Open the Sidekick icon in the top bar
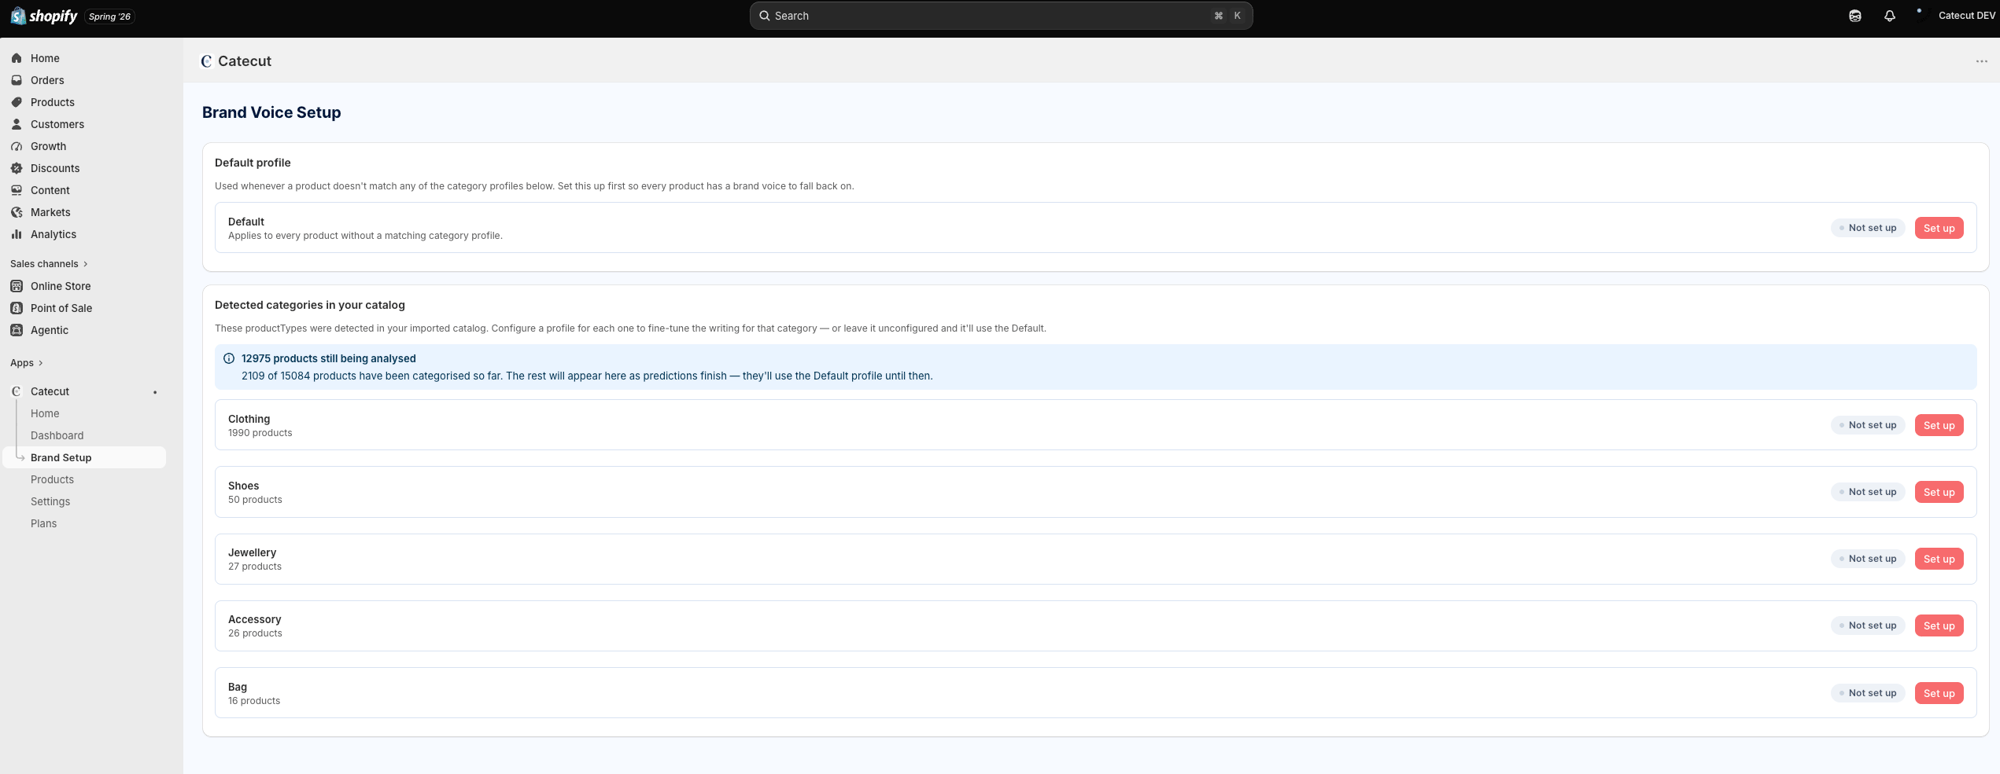The height and width of the screenshot is (774, 2000). tap(1855, 16)
